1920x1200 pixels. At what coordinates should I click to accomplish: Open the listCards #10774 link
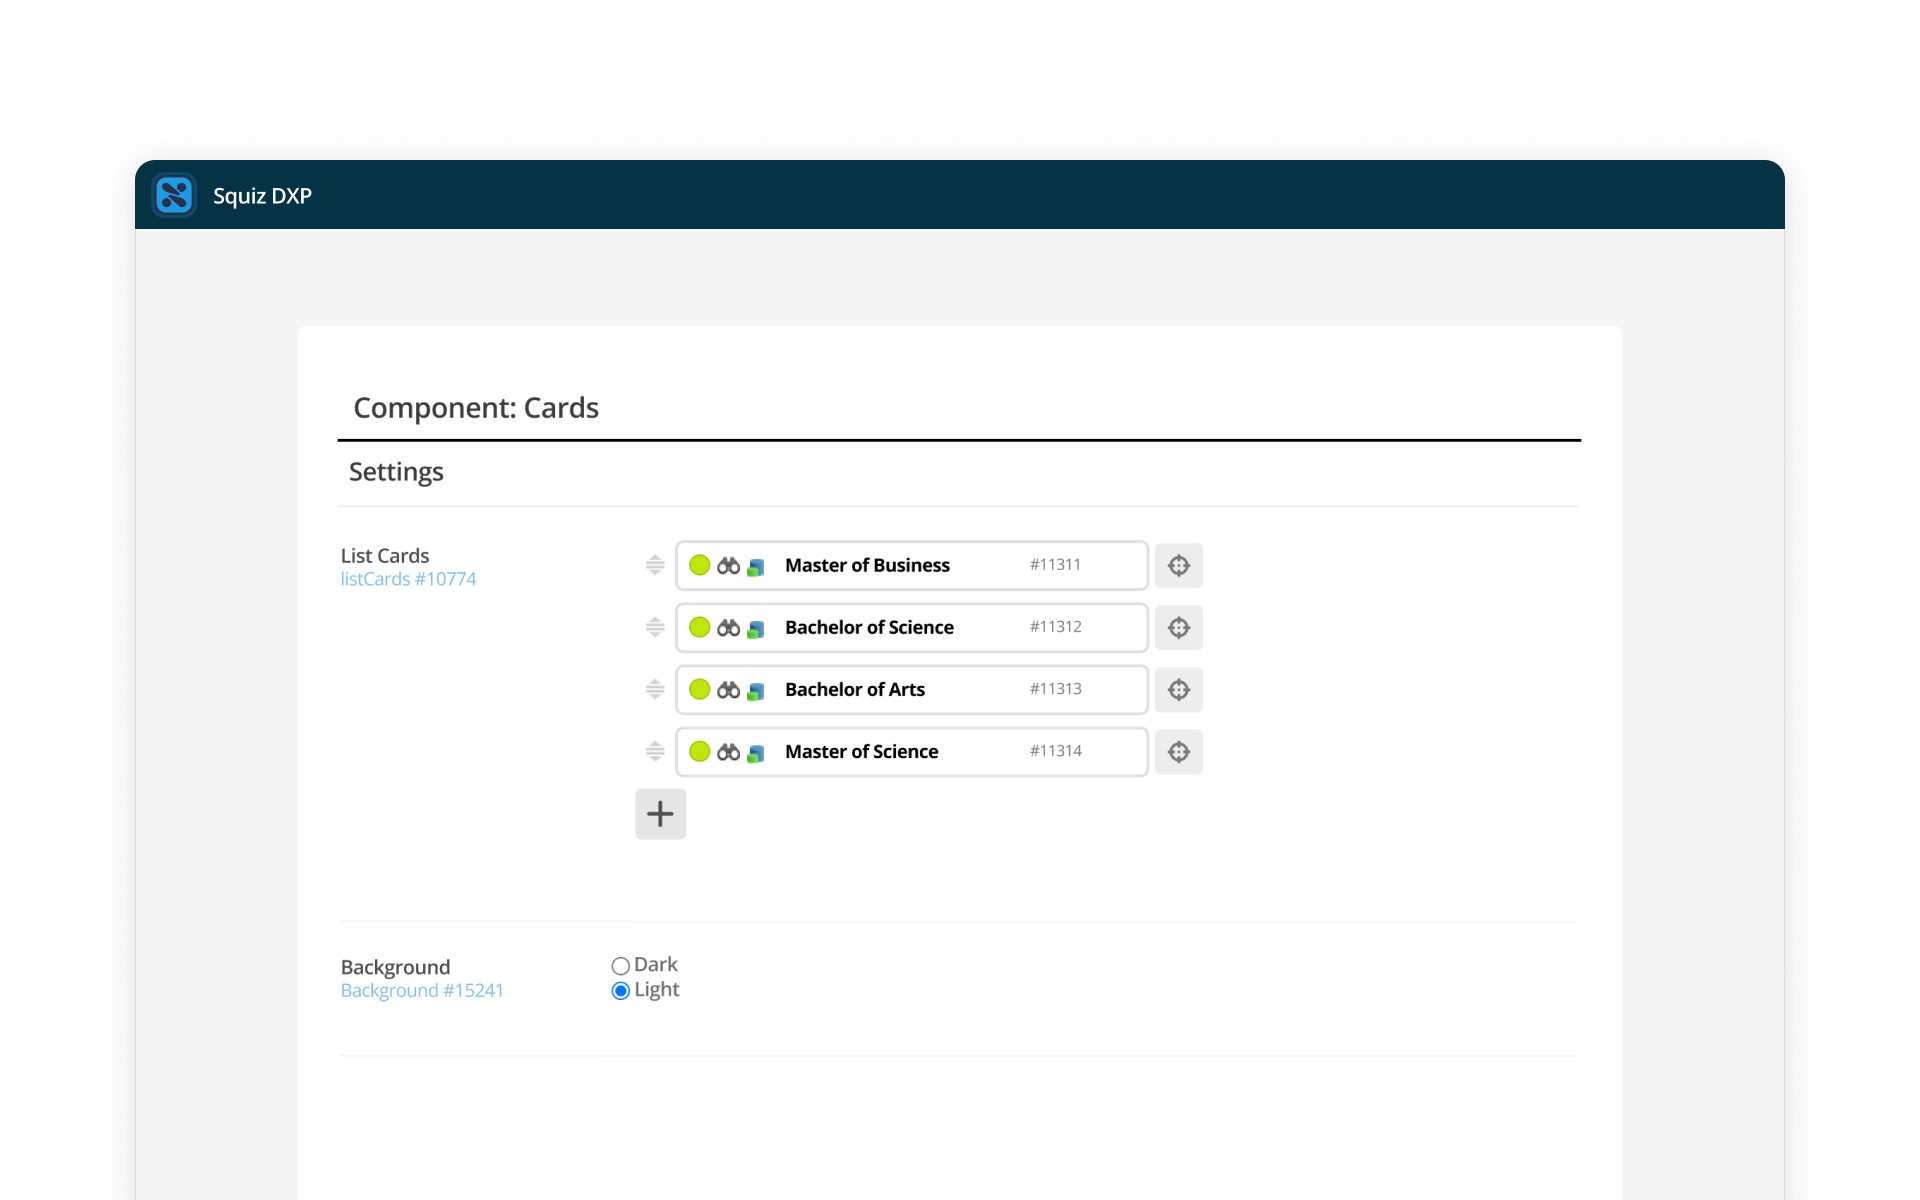coord(408,579)
